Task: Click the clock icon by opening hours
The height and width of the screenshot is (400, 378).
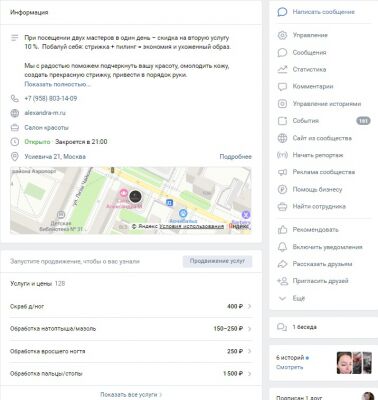Action: click(15, 142)
